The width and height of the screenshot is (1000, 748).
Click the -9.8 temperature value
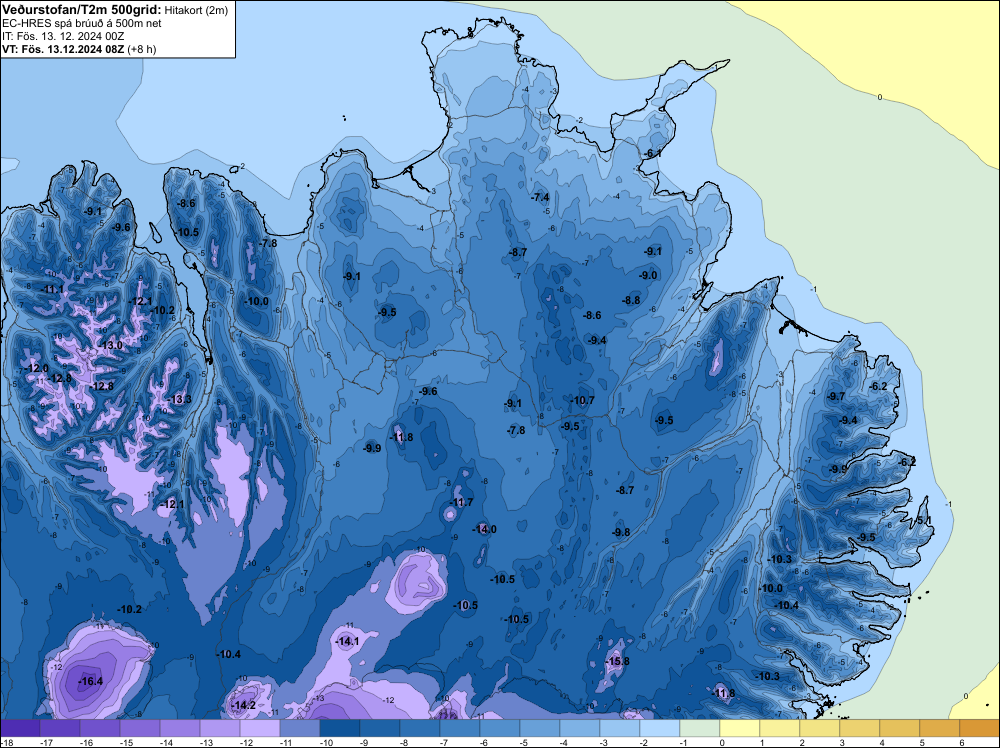click(621, 532)
